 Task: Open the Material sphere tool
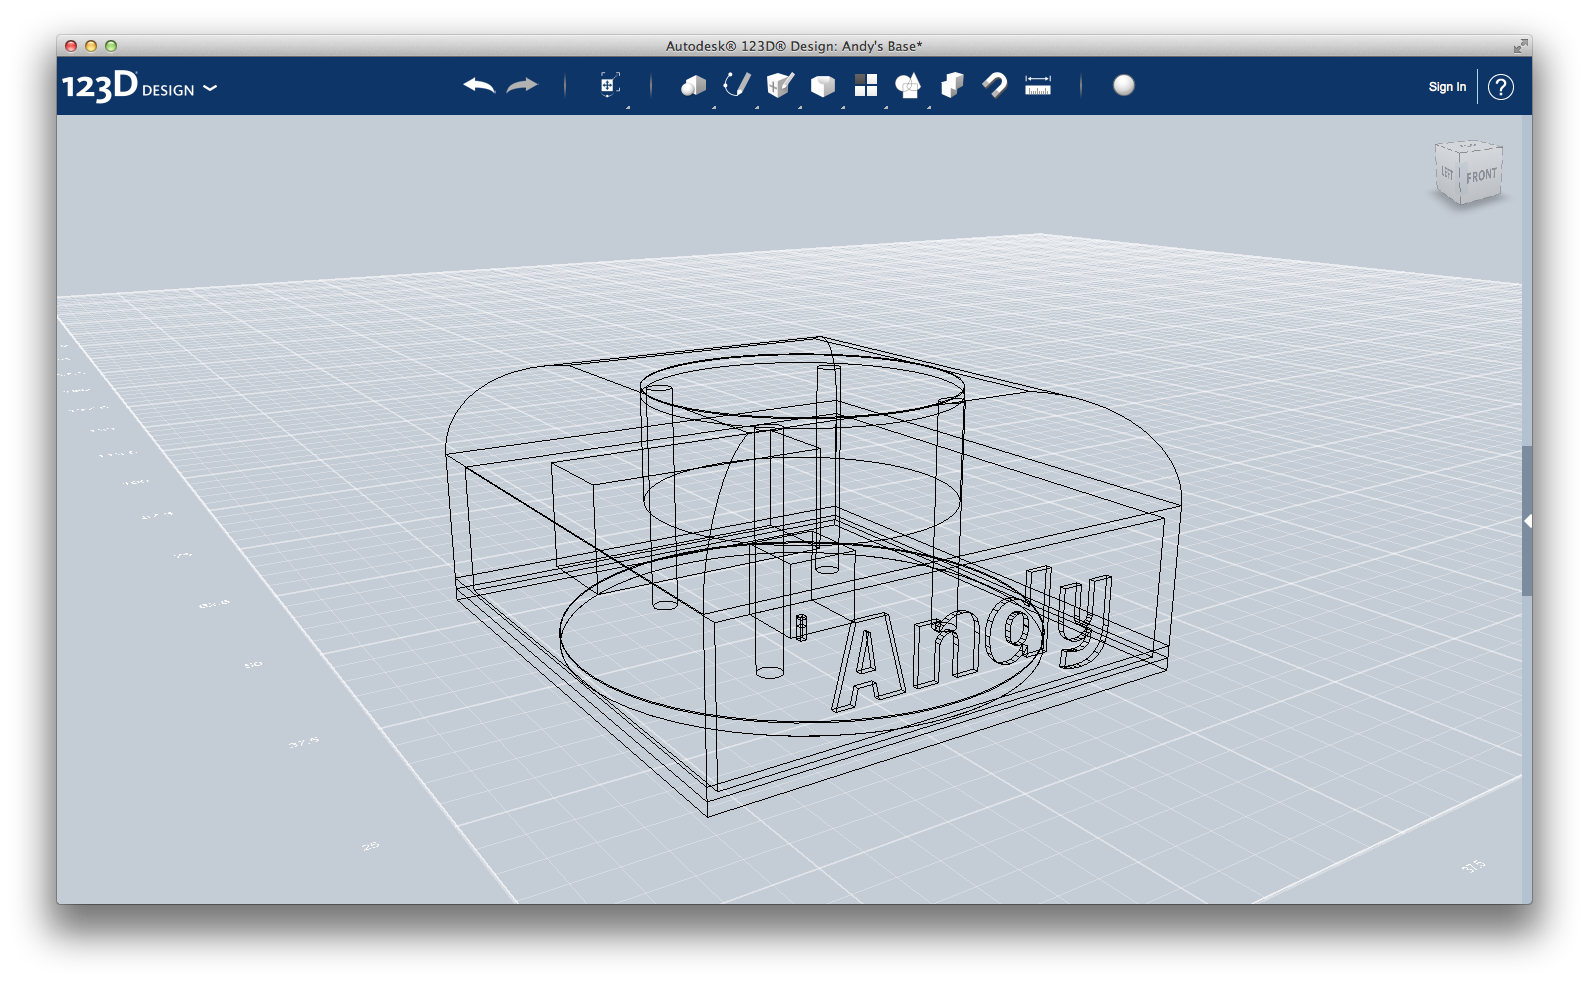(x=1124, y=85)
